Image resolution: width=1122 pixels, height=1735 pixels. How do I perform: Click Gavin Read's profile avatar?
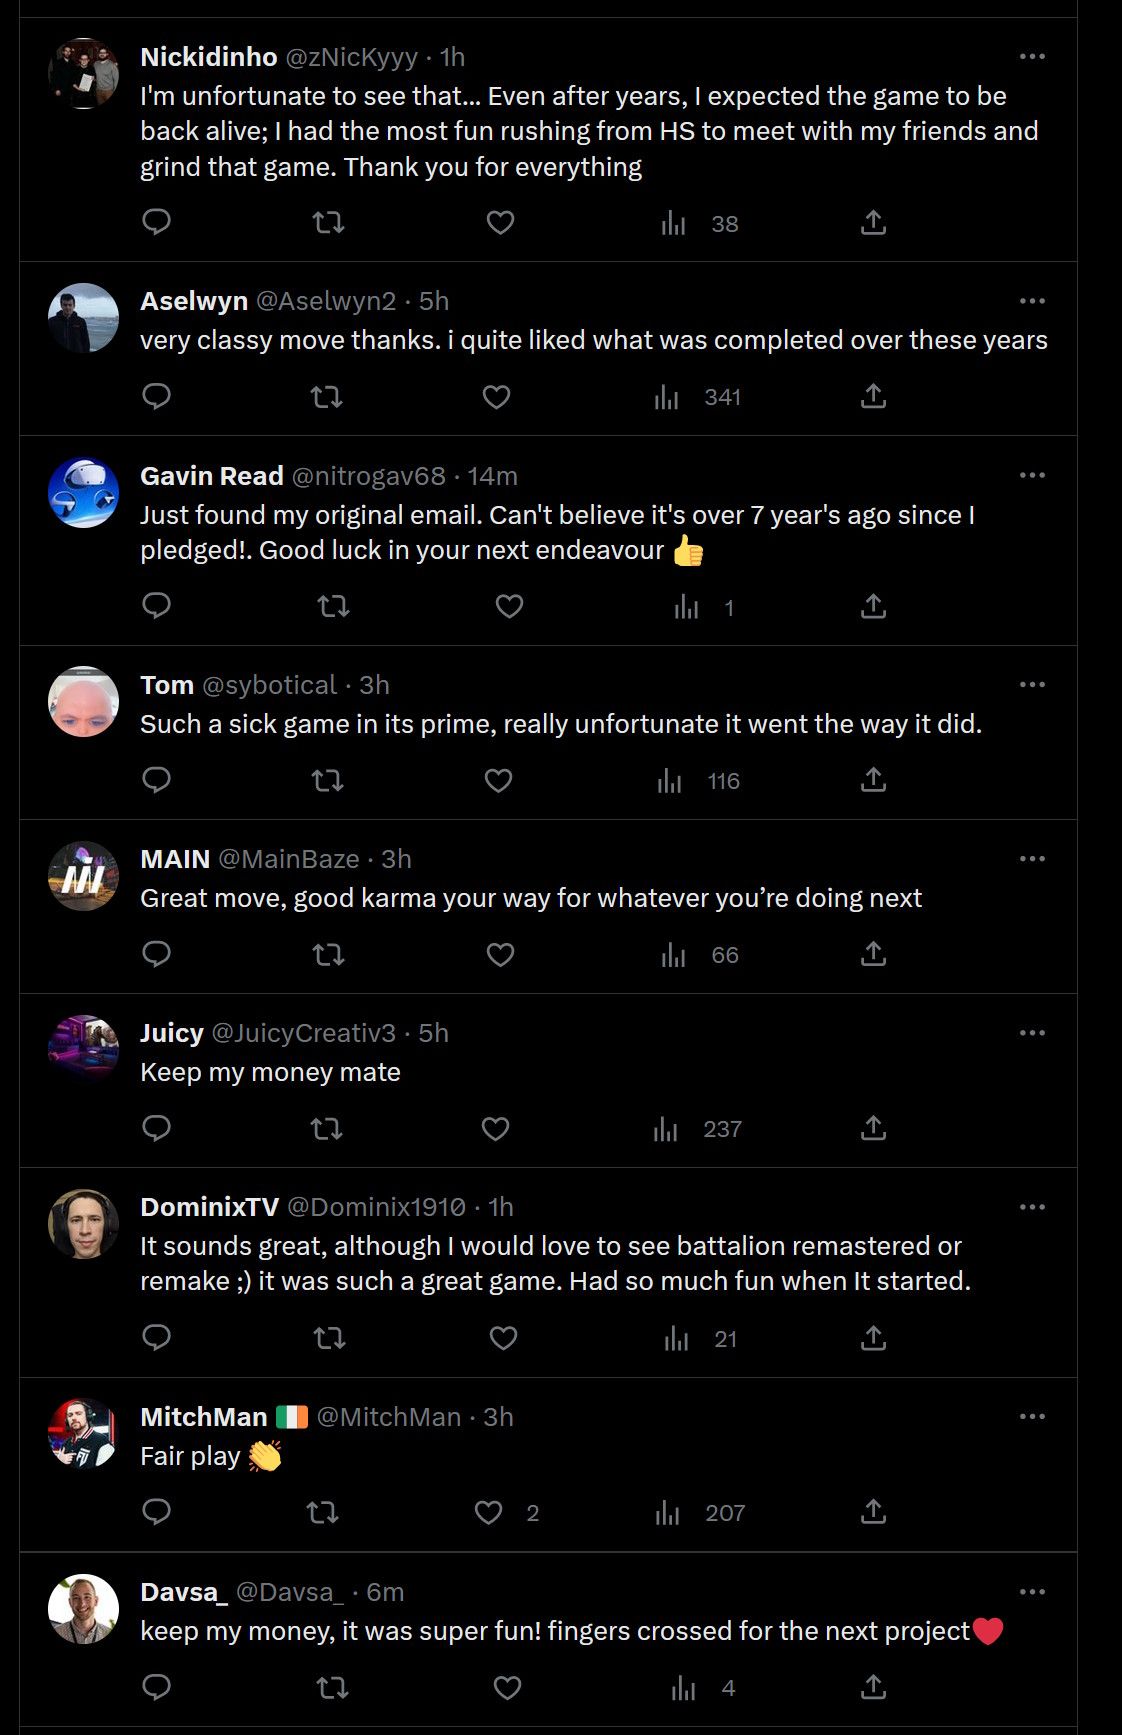click(x=84, y=493)
